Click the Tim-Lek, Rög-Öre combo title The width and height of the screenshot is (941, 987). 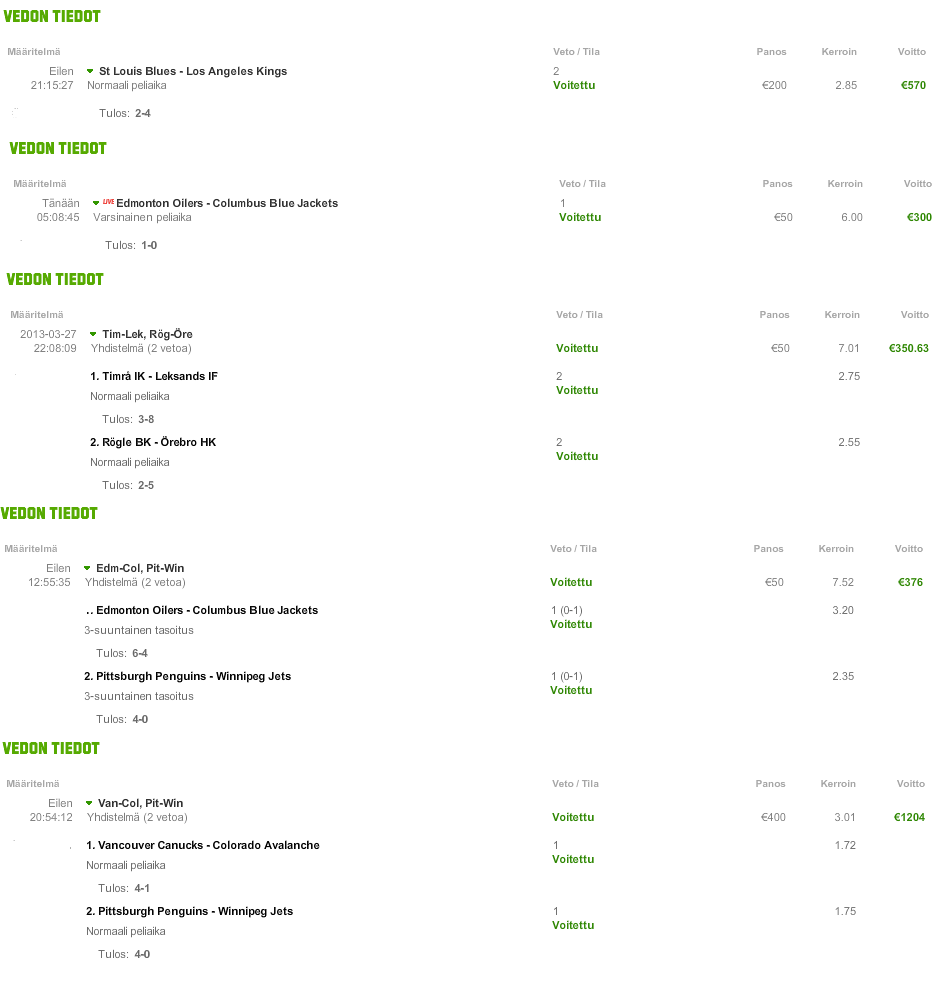click(x=147, y=334)
